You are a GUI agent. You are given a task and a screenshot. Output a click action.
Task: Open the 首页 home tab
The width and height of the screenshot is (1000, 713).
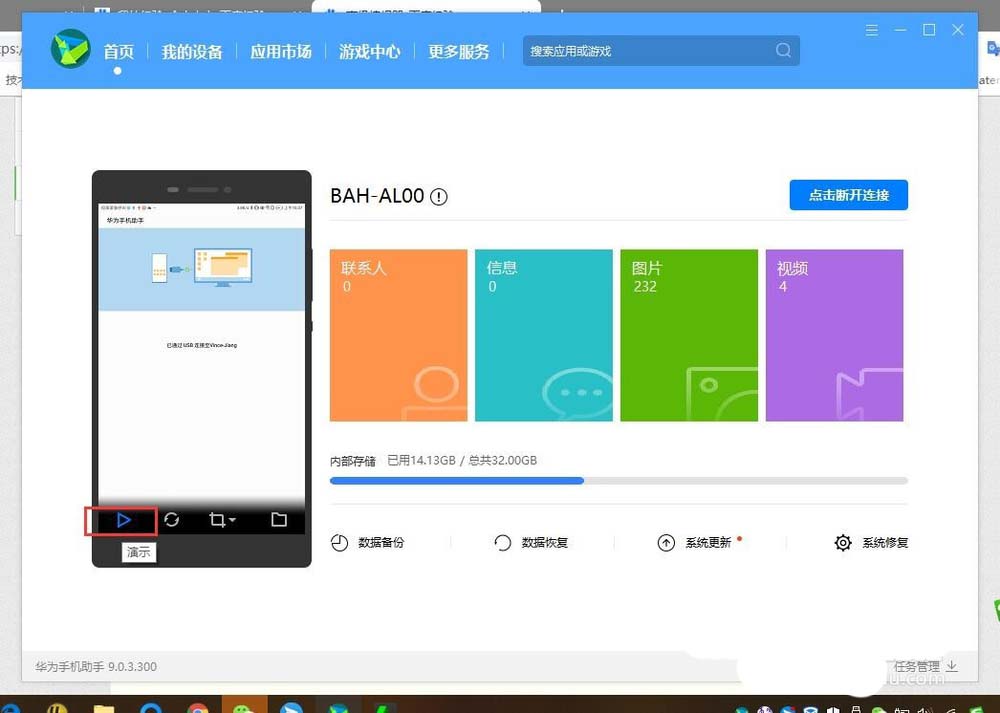pos(119,51)
